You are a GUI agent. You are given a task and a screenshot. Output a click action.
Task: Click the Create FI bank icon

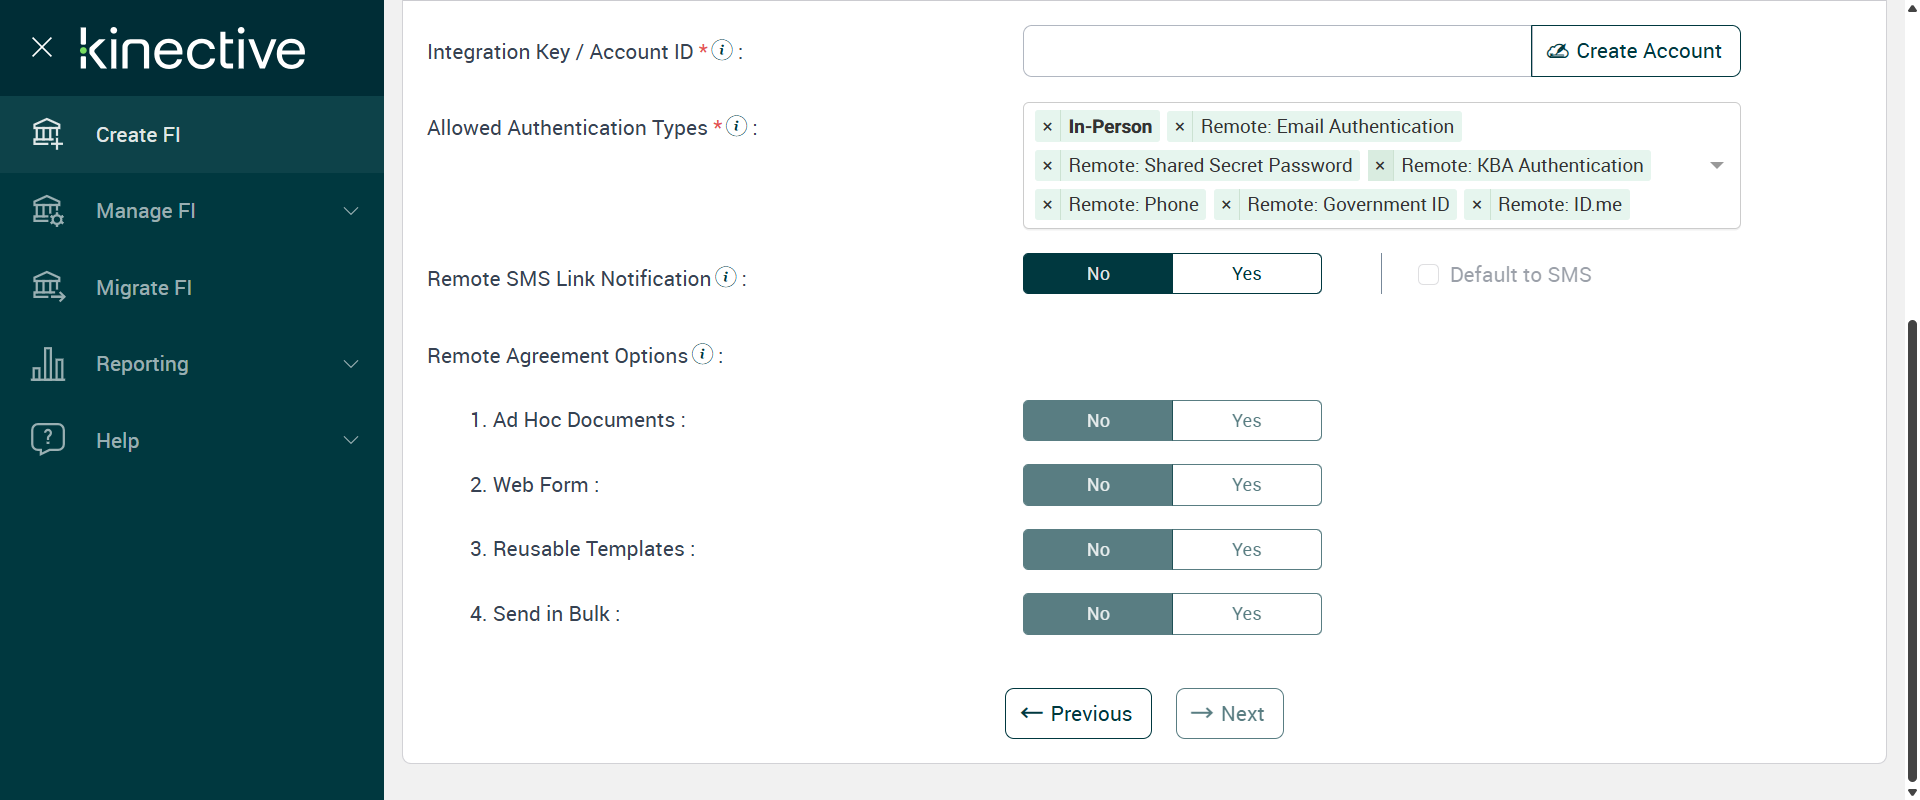pos(47,134)
